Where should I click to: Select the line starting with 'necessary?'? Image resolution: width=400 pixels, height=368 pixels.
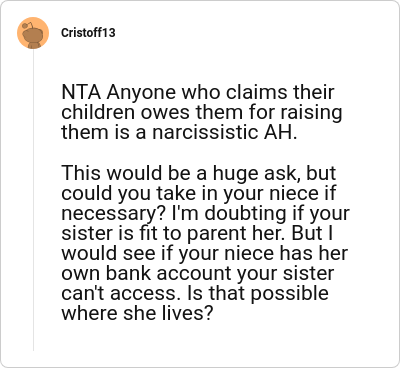(x=206, y=213)
